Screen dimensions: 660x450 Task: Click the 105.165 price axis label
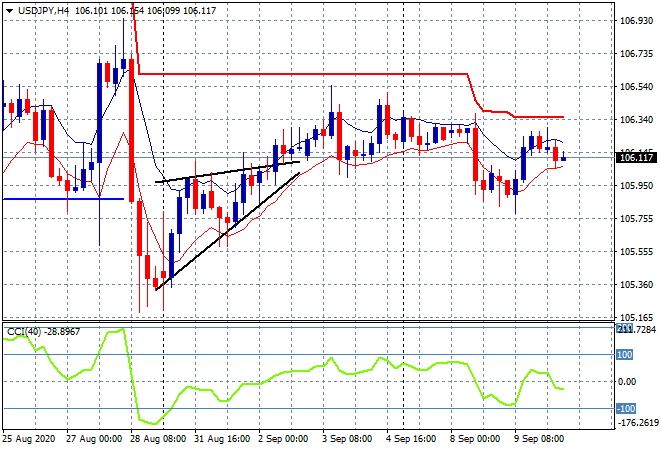click(636, 317)
